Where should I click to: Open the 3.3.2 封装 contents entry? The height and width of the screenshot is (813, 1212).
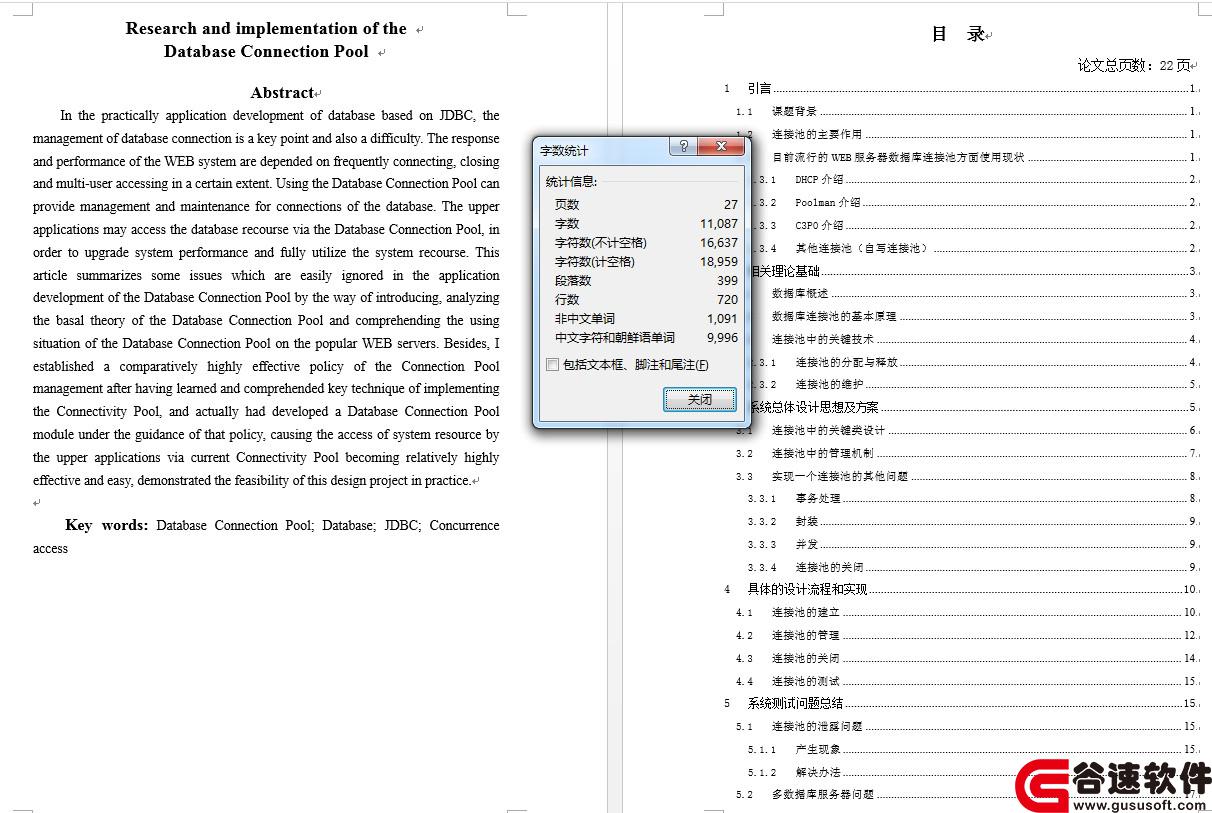973,521
